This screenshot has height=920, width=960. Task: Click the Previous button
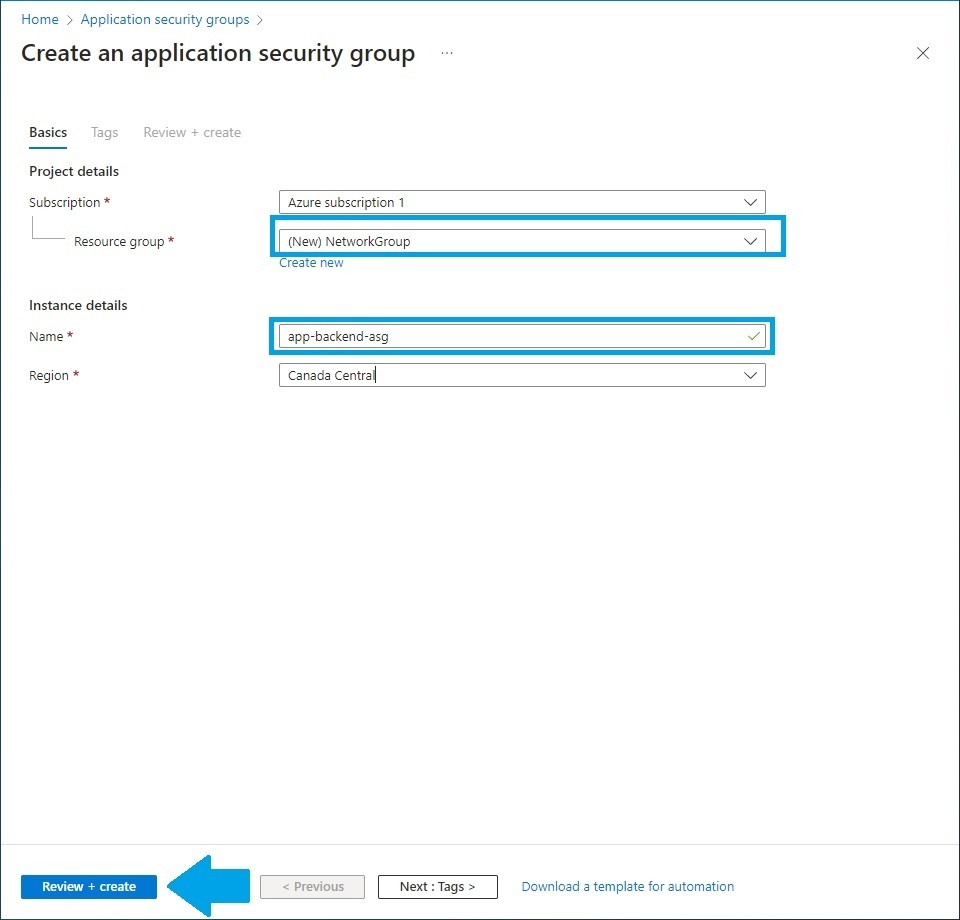pos(312,886)
